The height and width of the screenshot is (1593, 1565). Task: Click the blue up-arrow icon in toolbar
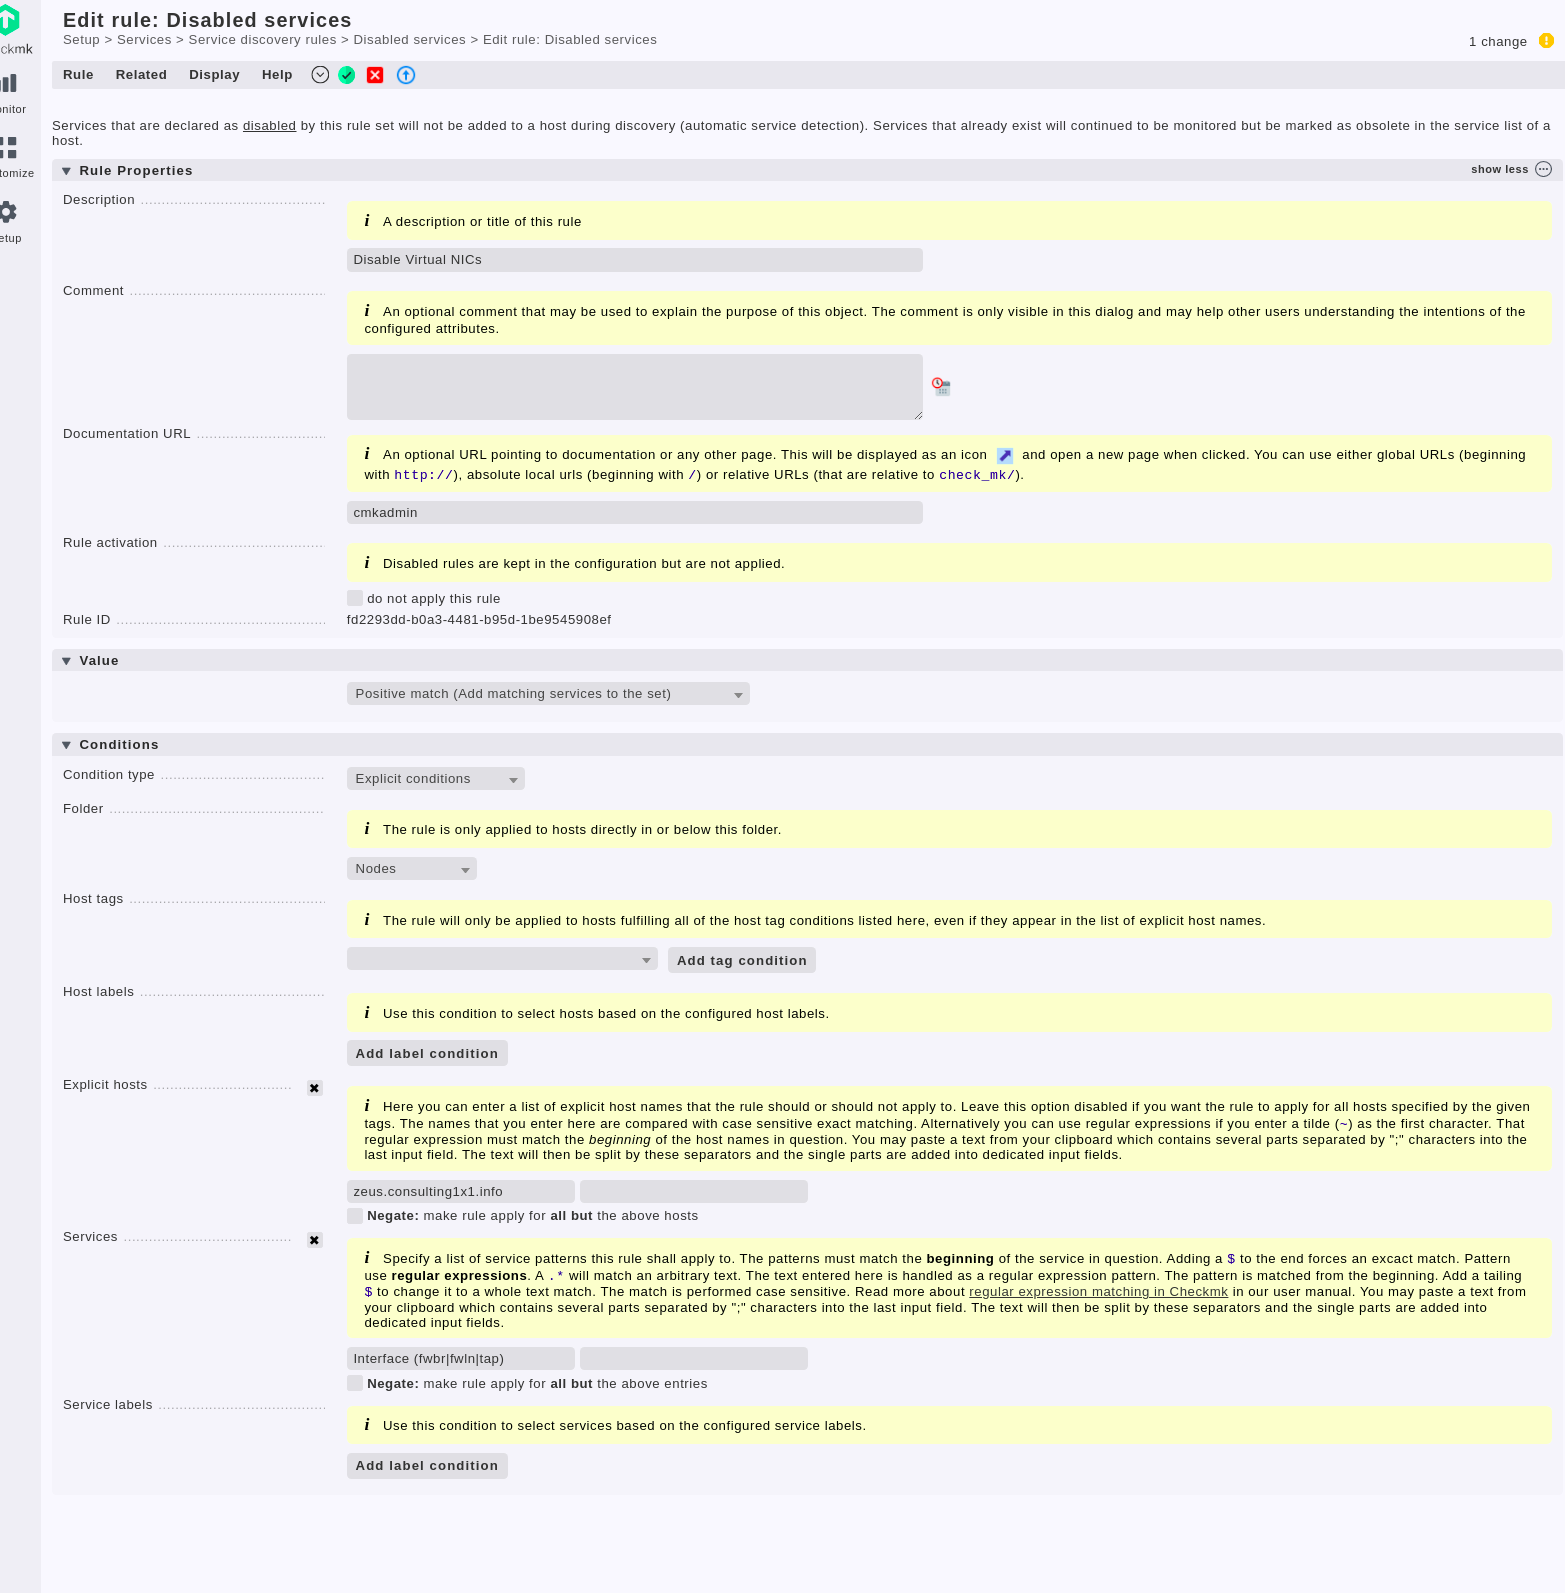406,75
